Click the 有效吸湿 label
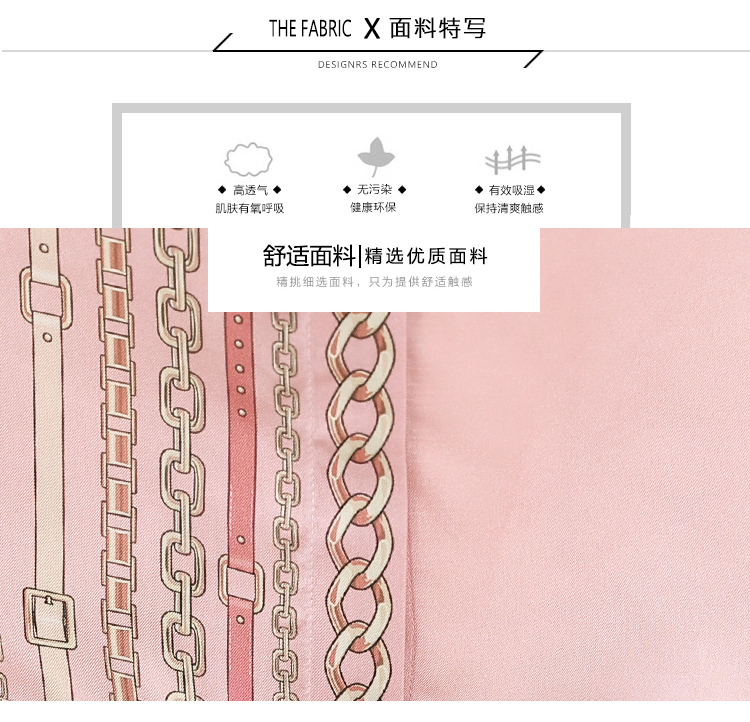Screen dimensions: 750x722 pyautogui.click(x=511, y=190)
